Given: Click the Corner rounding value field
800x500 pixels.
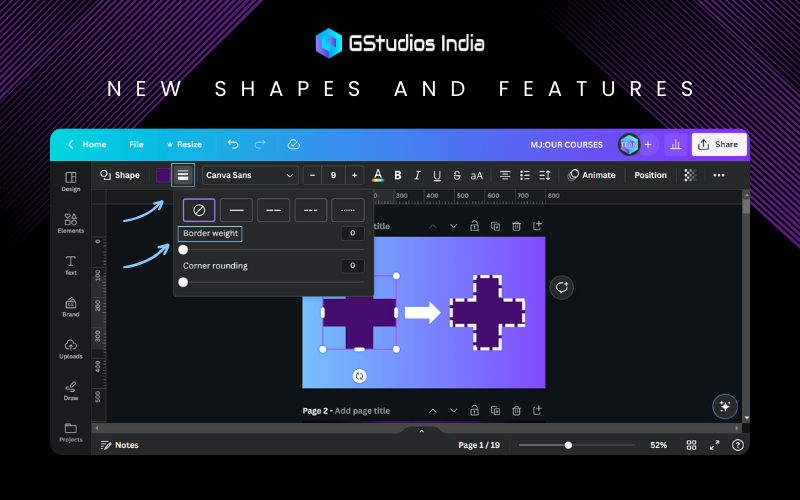Looking at the screenshot, I should point(353,265).
